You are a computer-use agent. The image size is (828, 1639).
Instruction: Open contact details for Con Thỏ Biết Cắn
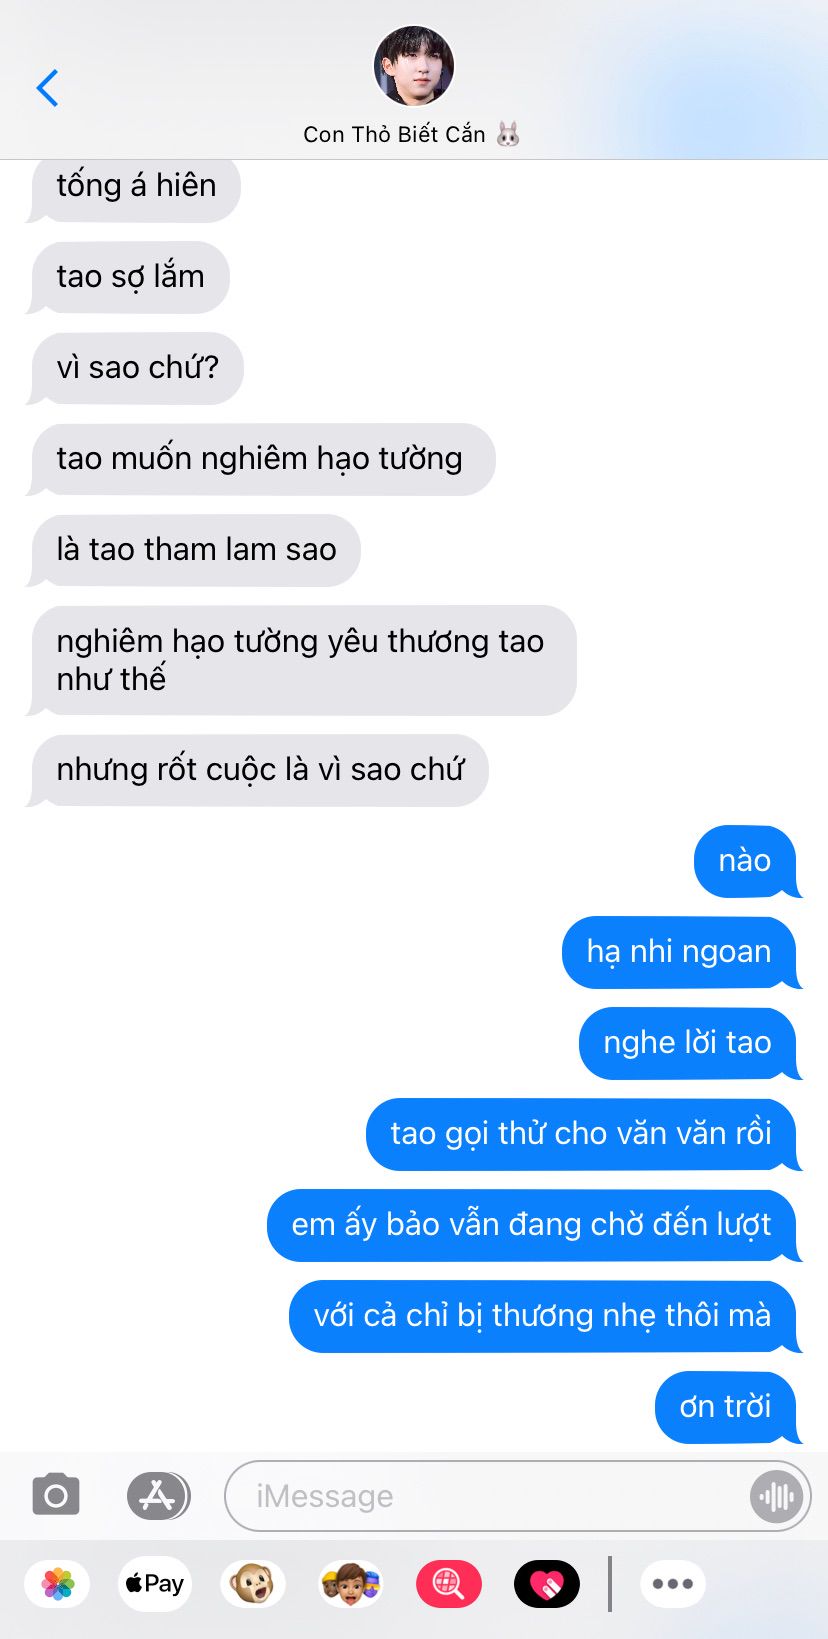pyautogui.click(x=412, y=134)
